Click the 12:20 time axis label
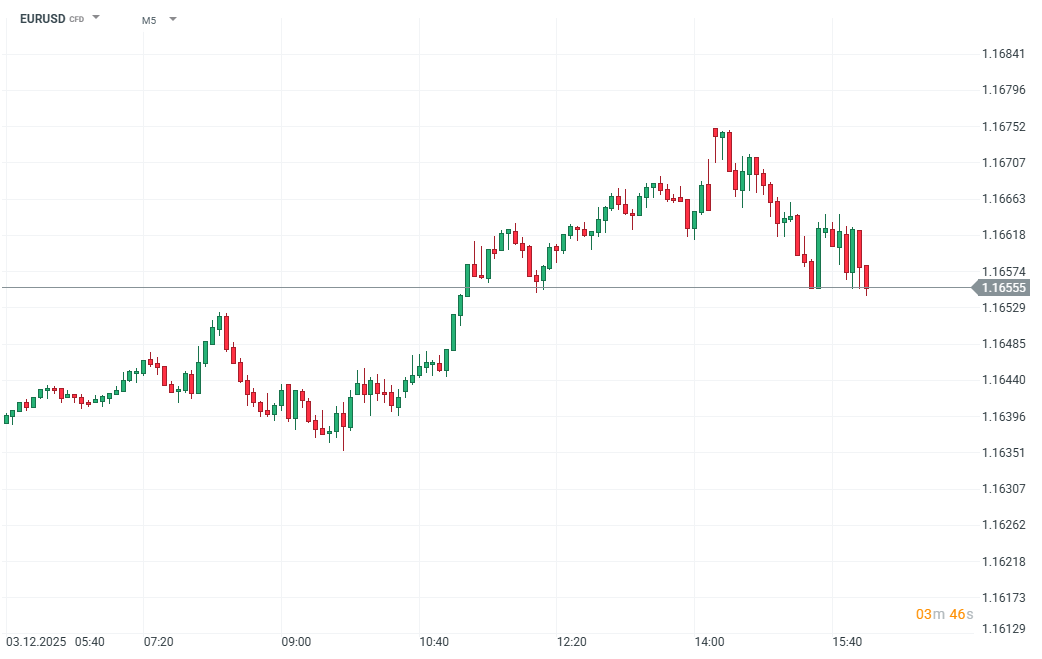Screen dimensions: 1042x659 (x=572, y=641)
